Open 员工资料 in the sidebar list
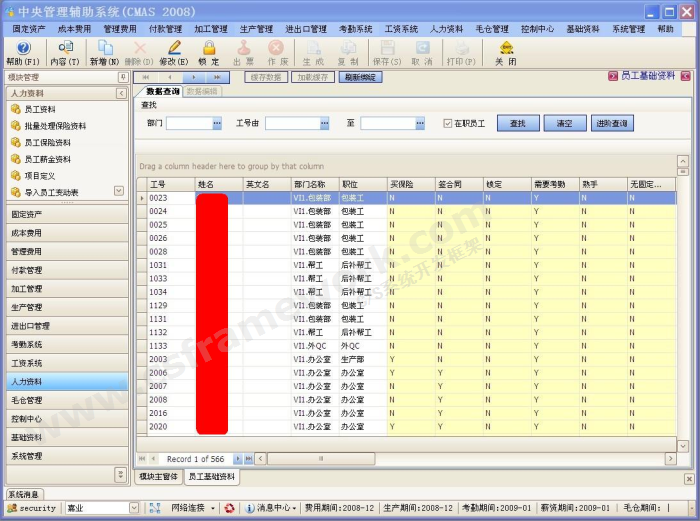This screenshot has width=700, height=521. coord(40,110)
